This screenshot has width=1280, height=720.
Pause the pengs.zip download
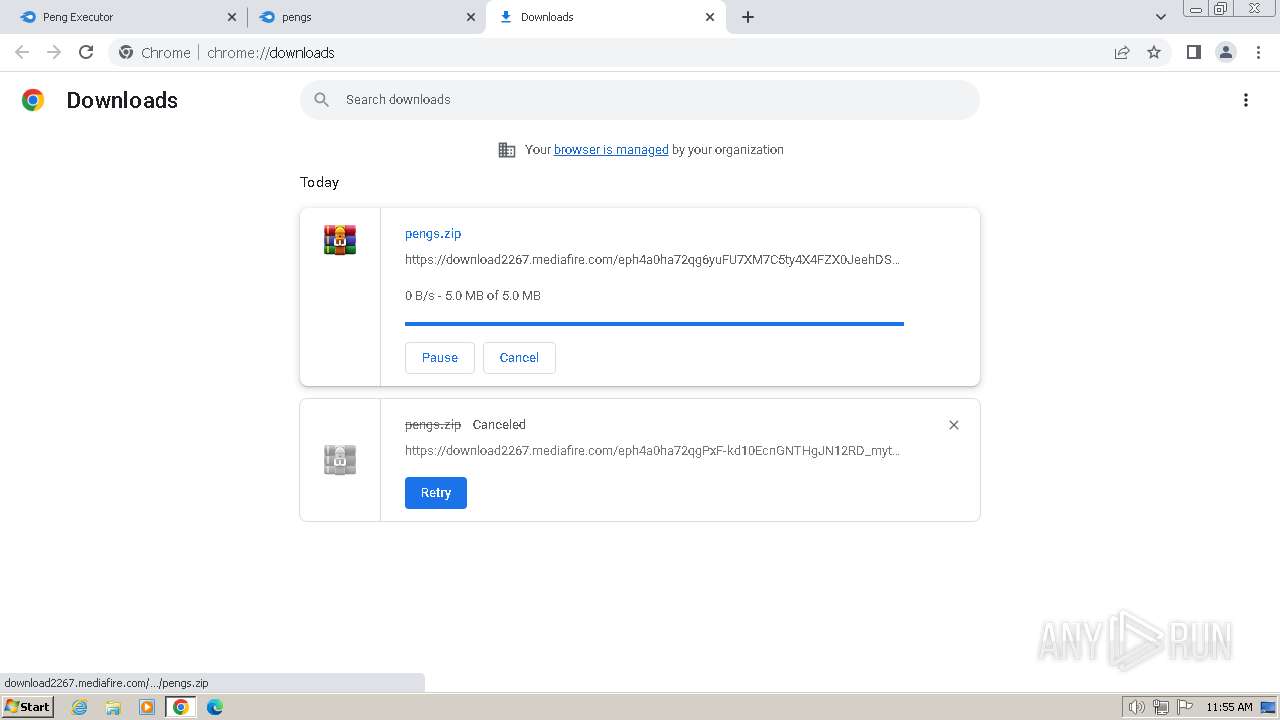coord(440,358)
